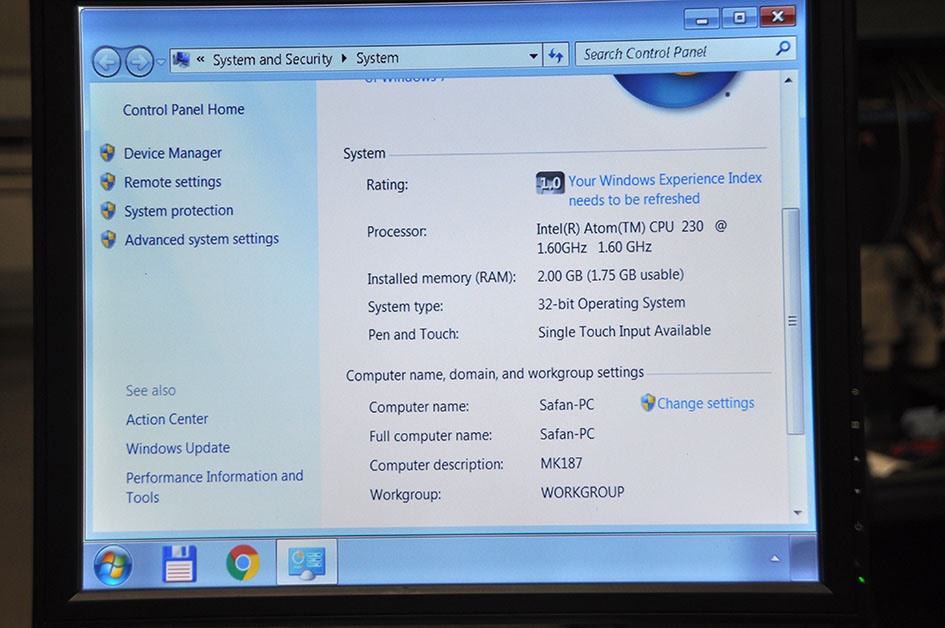This screenshot has height=628, width=945.
Task: Click shield icon beside Advanced system settings
Action: click(x=108, y=239)
